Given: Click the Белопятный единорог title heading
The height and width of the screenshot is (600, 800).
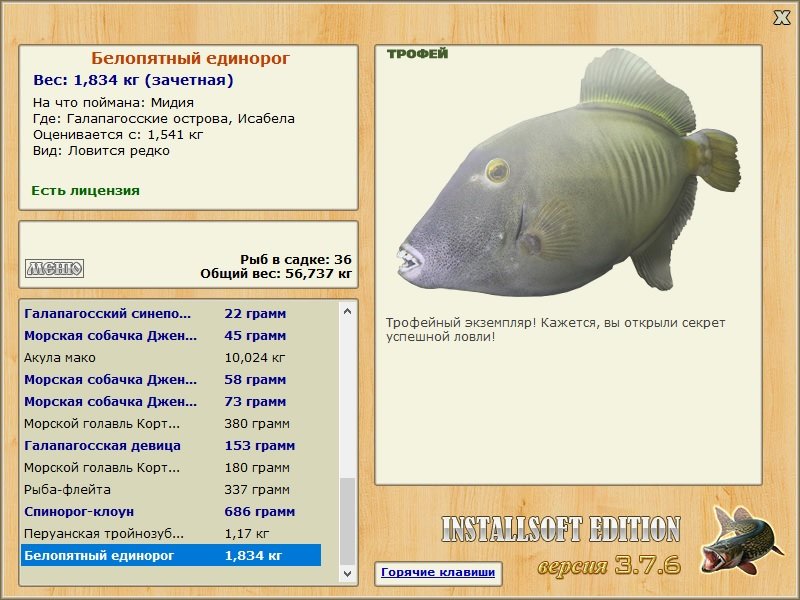Looking at the screenshot, I should (x=190, y=58).
